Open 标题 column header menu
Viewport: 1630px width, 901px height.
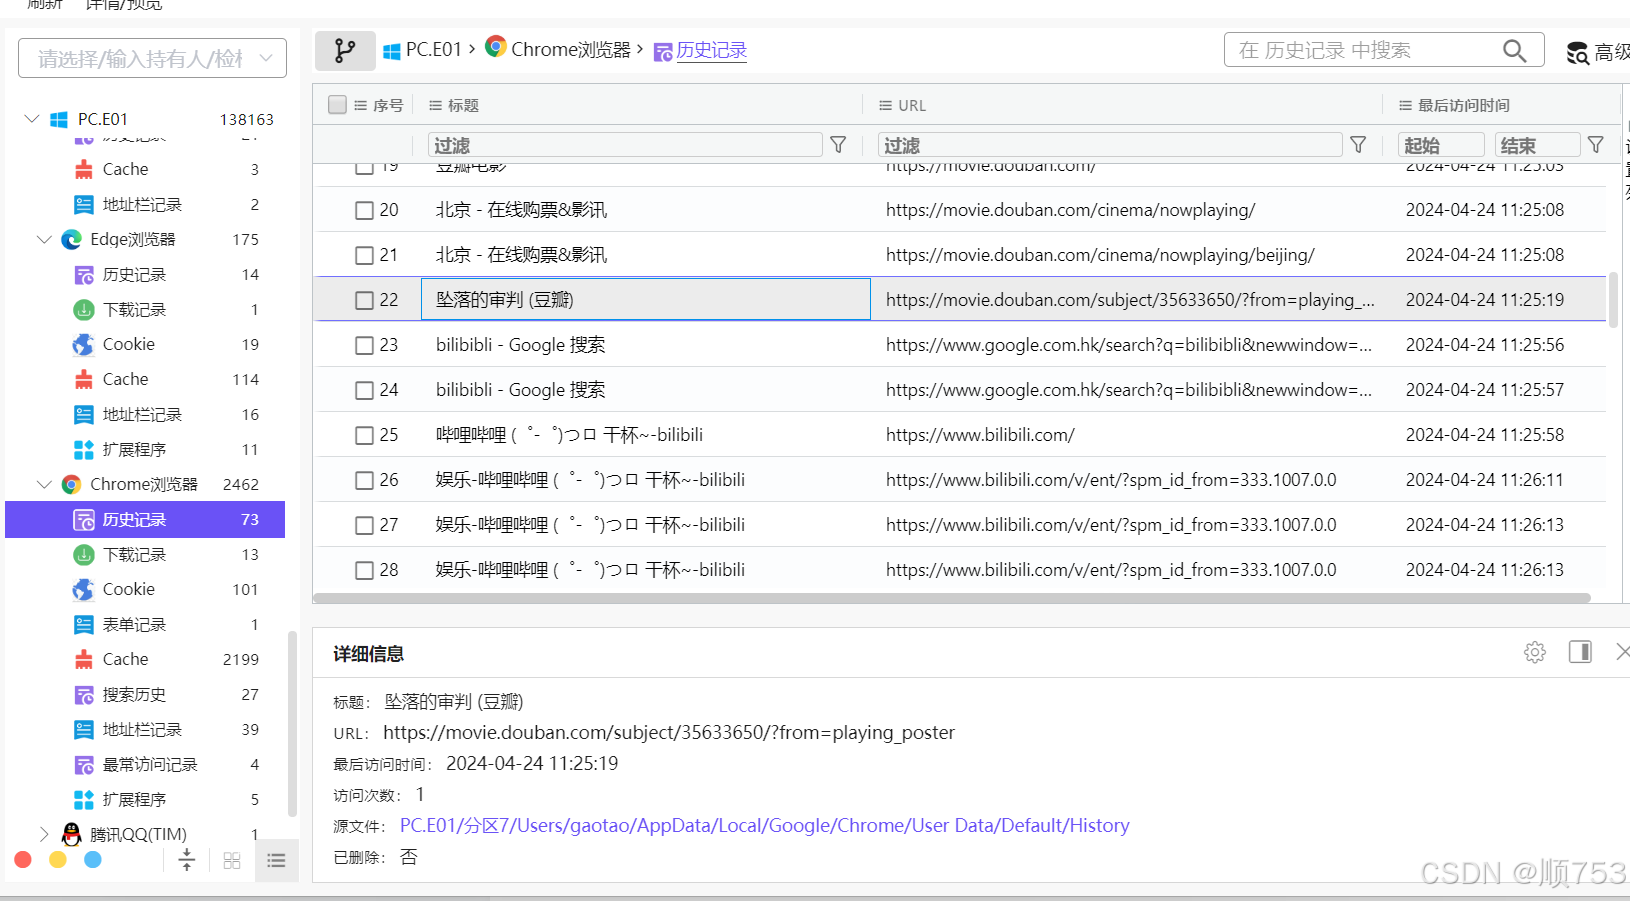tap(435, 105)
